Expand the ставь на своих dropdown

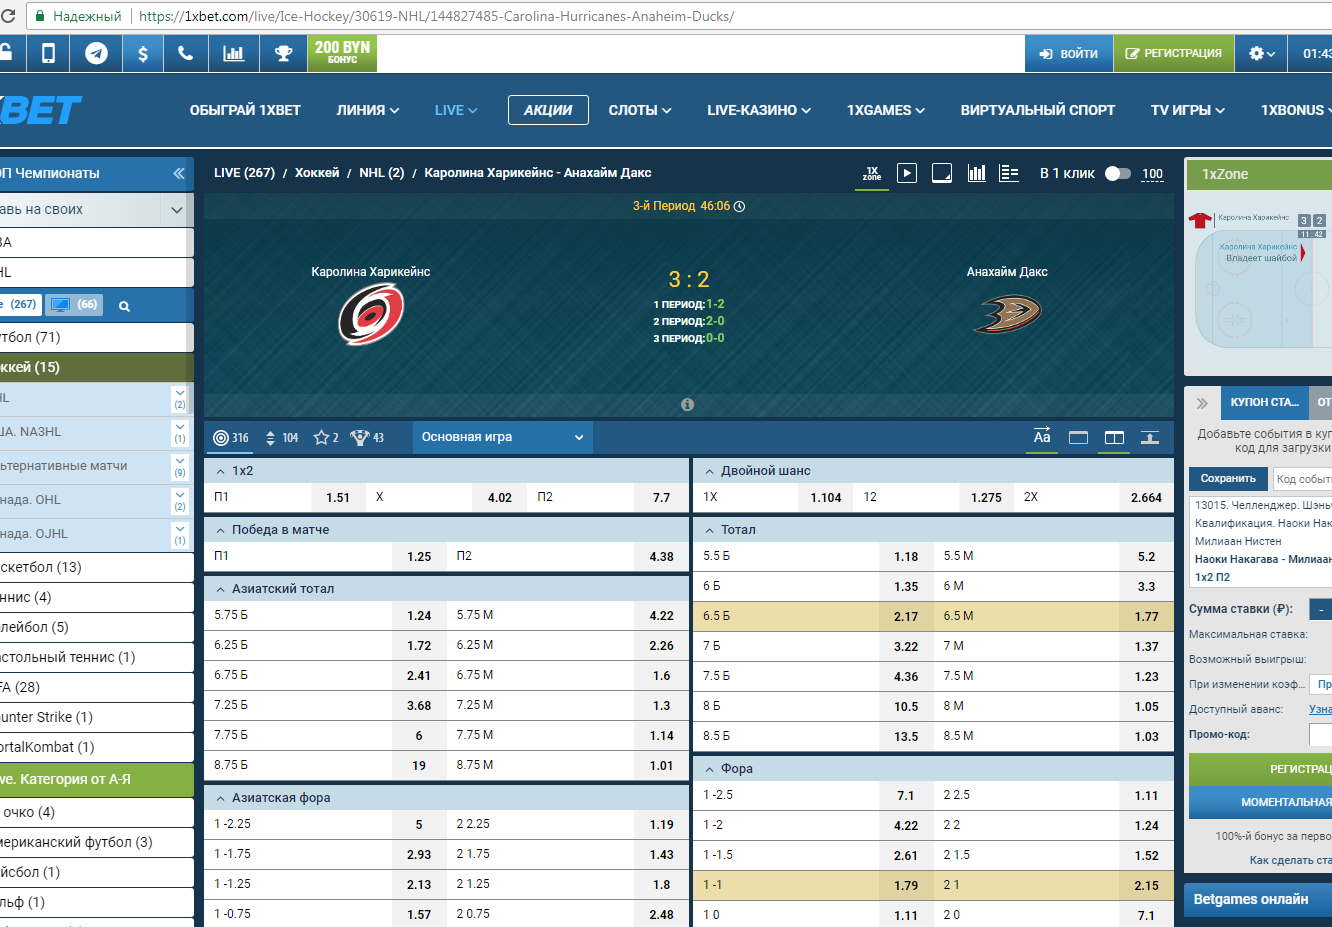176,210
